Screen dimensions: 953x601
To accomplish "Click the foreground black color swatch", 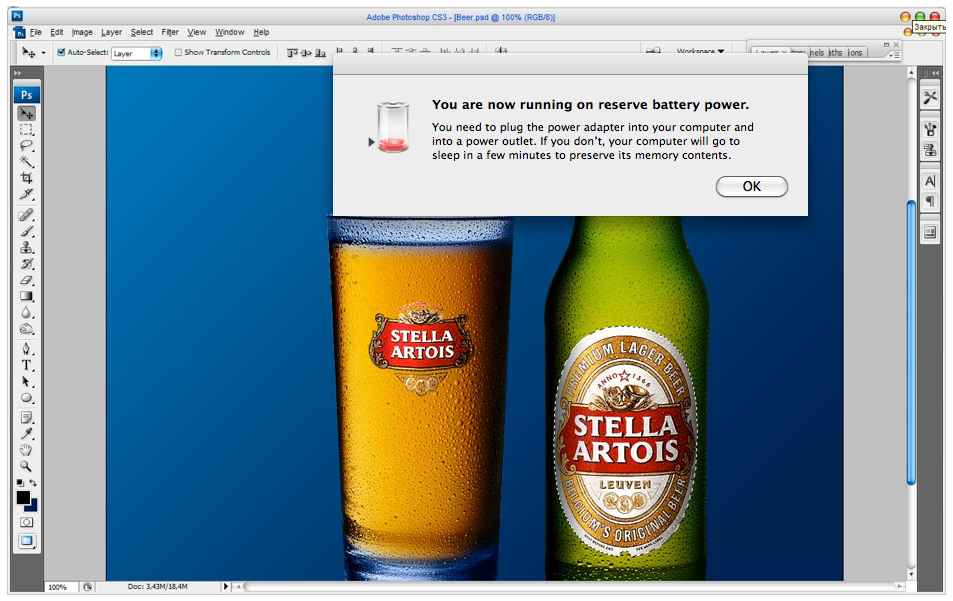I will pos(23,497).
